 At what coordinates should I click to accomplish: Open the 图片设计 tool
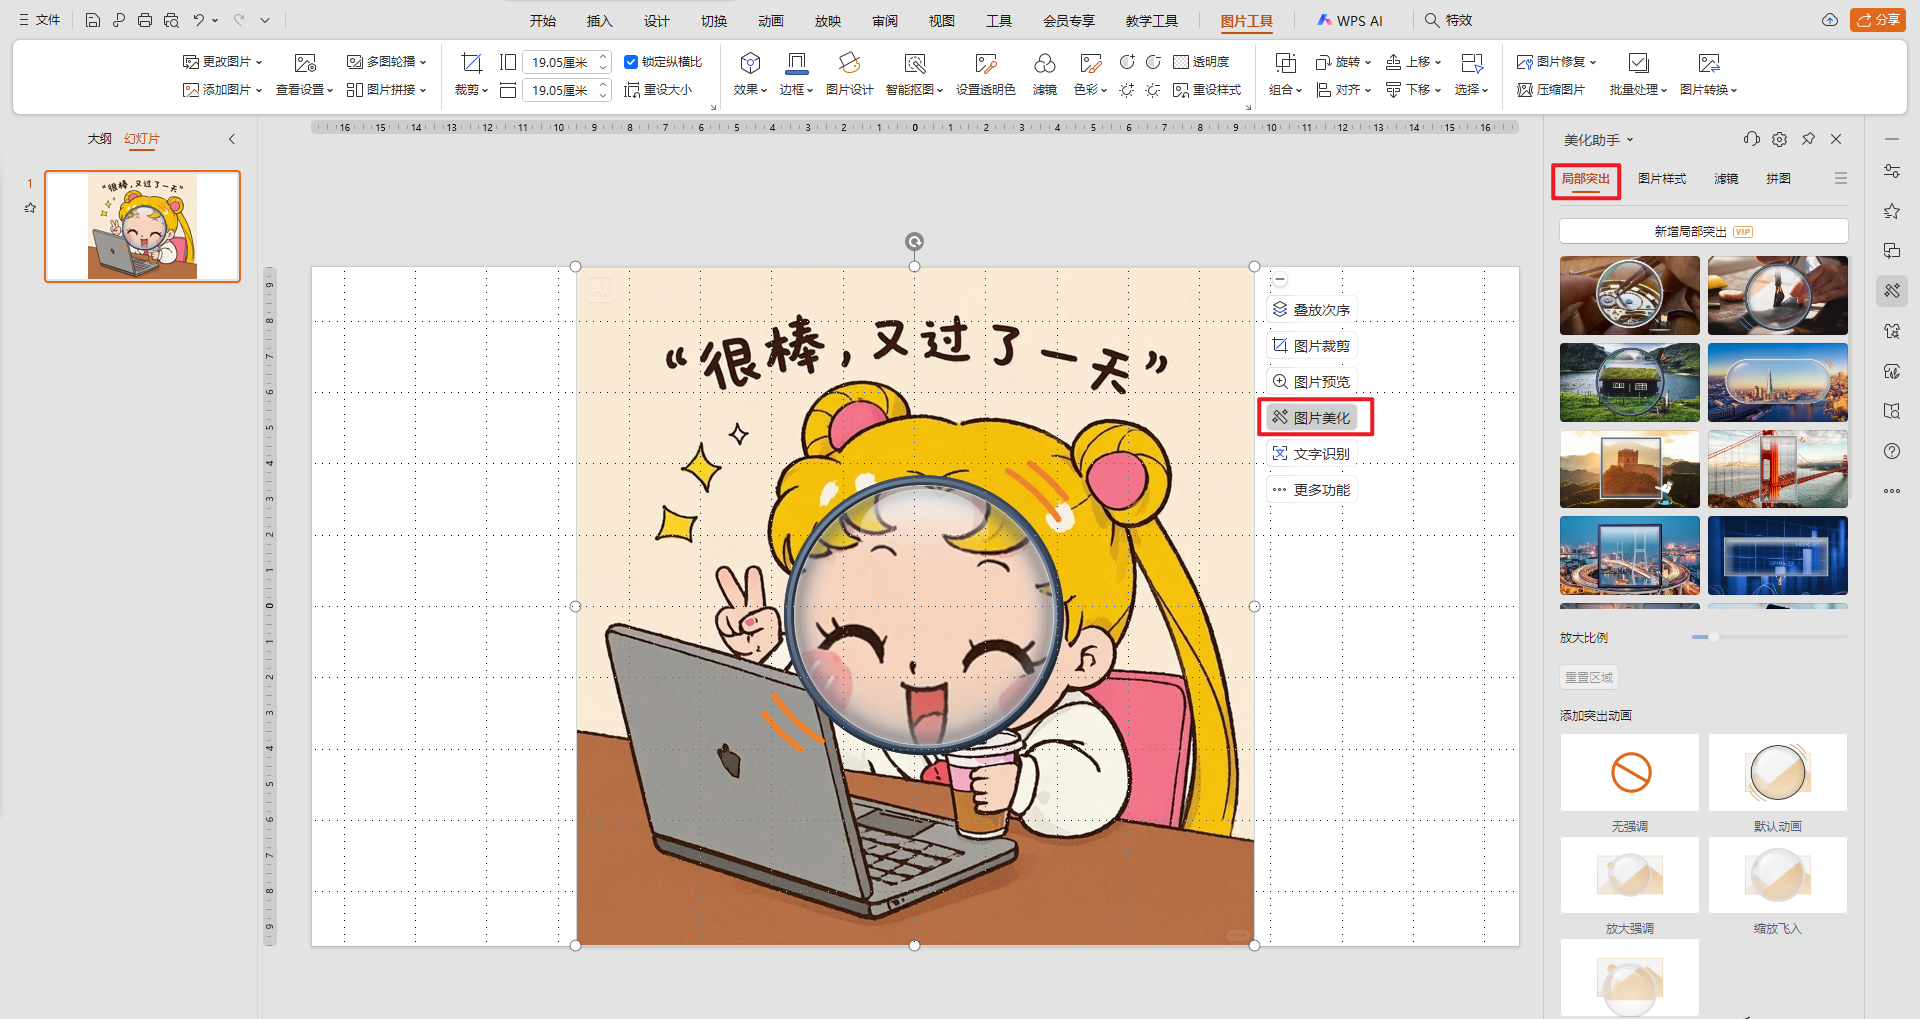pyautogui.click(x=849, y=75)
